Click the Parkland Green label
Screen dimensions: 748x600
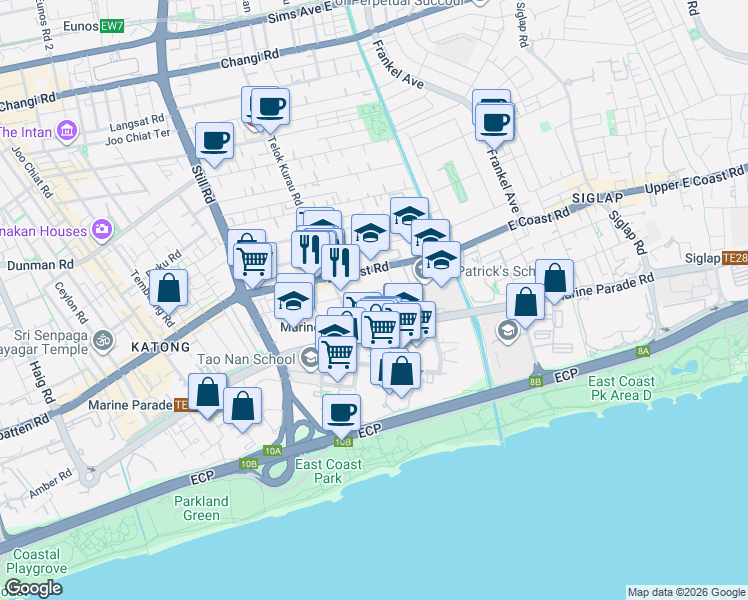(x=201, y=508)
